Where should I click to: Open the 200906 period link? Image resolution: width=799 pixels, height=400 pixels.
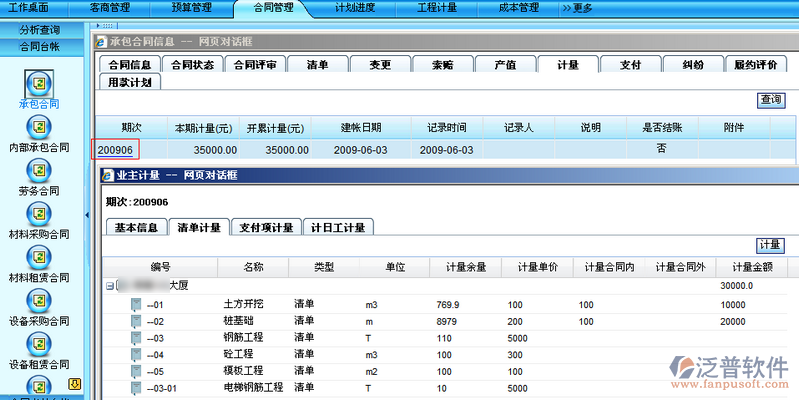click(x=117, y=149)
